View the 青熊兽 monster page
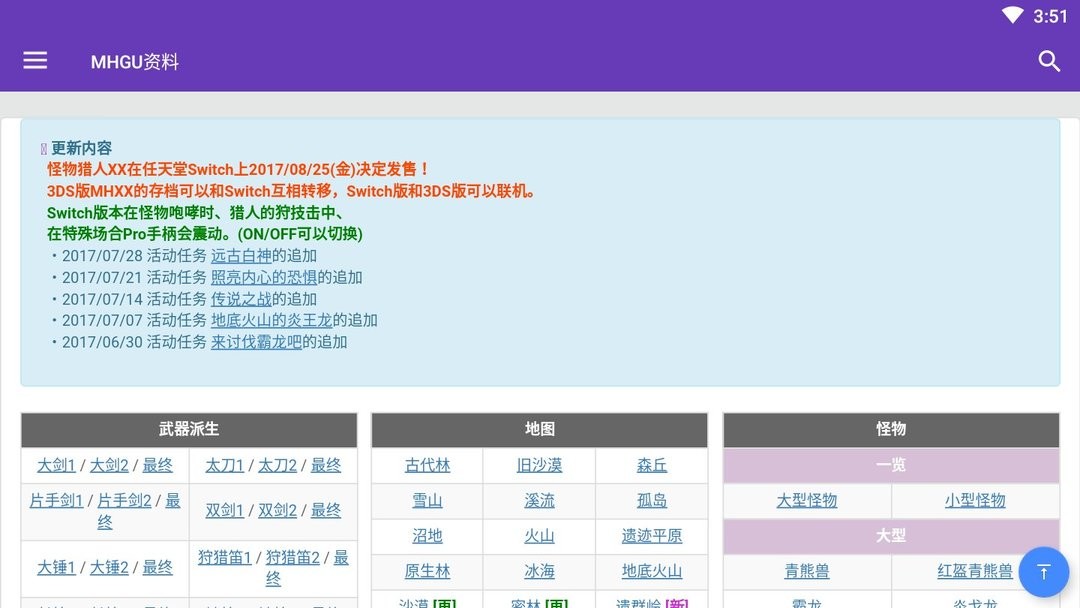The image size is (1080, 608). [806, 571]
